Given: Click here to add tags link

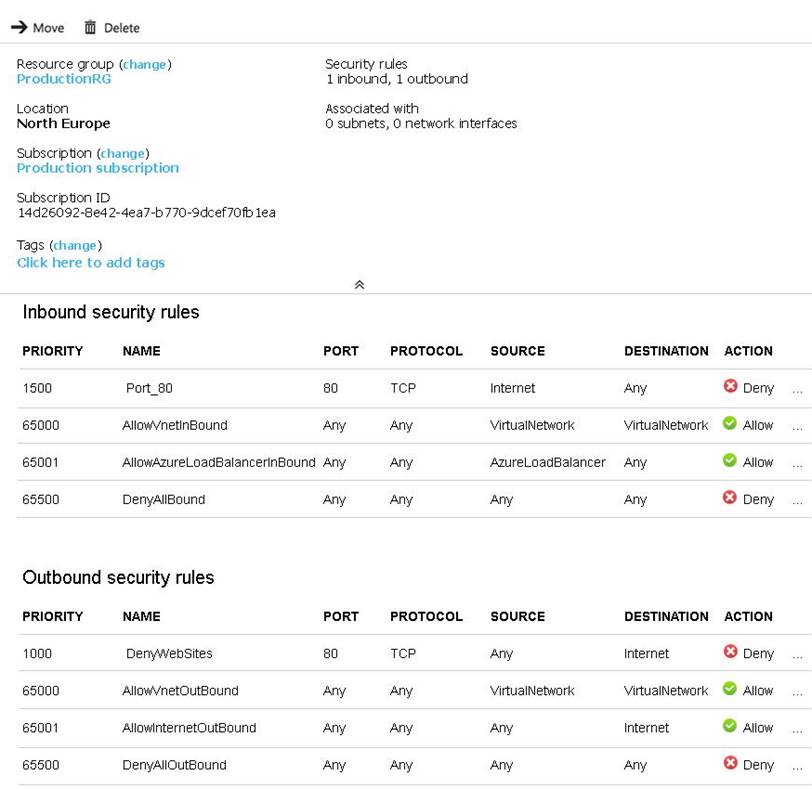Looking at the screenshot, I should pyautogui.click(x=91, y=262).
